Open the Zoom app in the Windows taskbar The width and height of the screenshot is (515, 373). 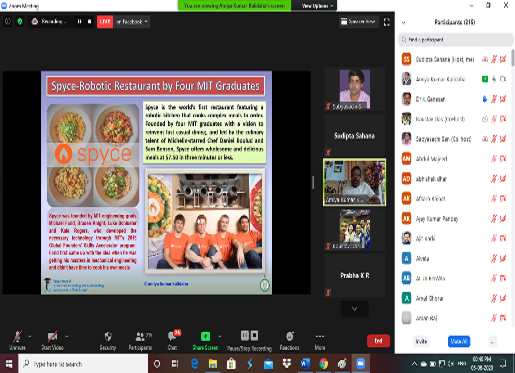pyautogui.click(x=360, y=364)
